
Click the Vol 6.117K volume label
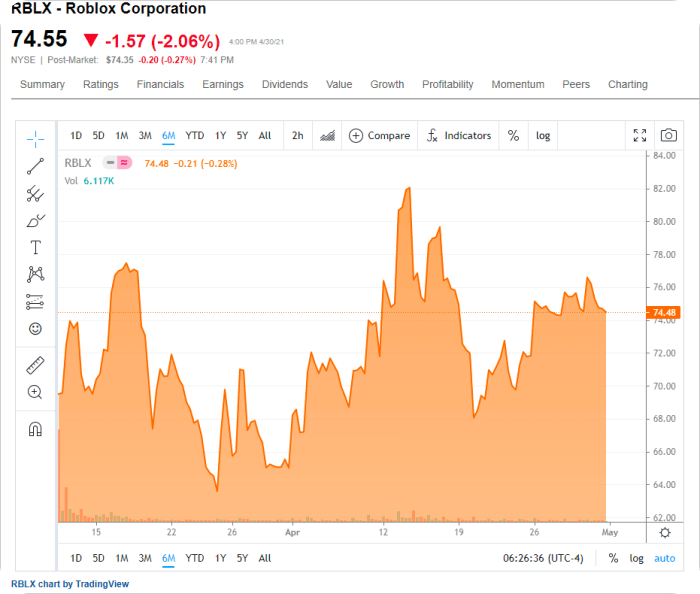point(89,181)
